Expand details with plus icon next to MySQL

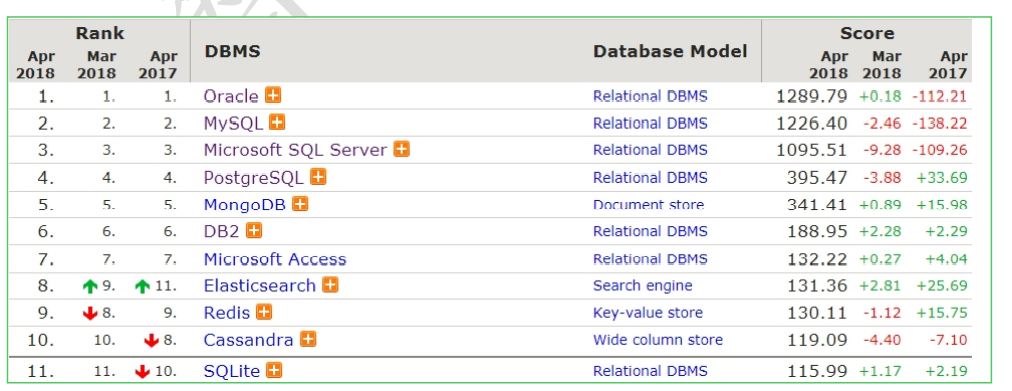(x=278, y=123)
